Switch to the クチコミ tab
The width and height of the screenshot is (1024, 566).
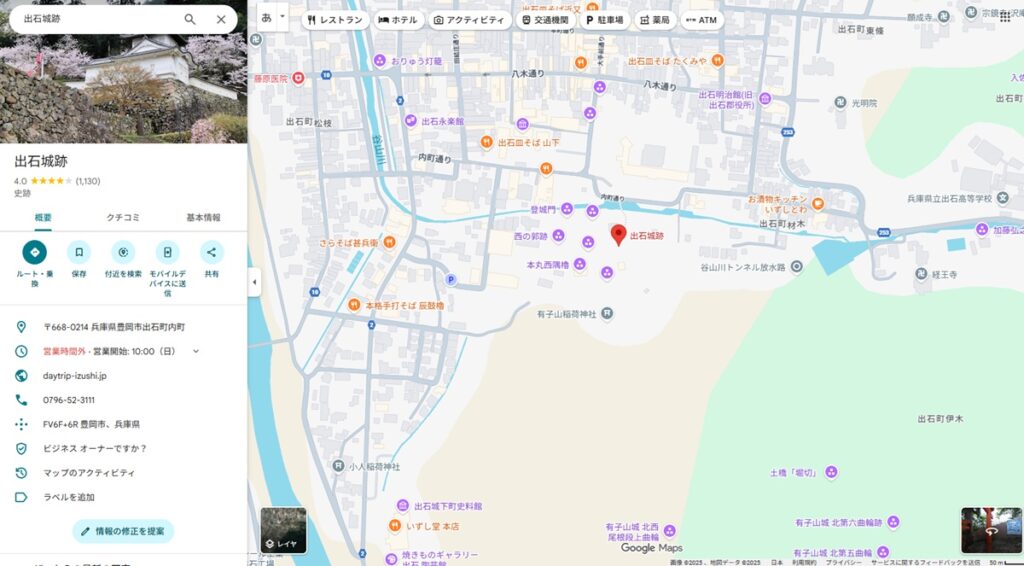(x=123, y=217)
